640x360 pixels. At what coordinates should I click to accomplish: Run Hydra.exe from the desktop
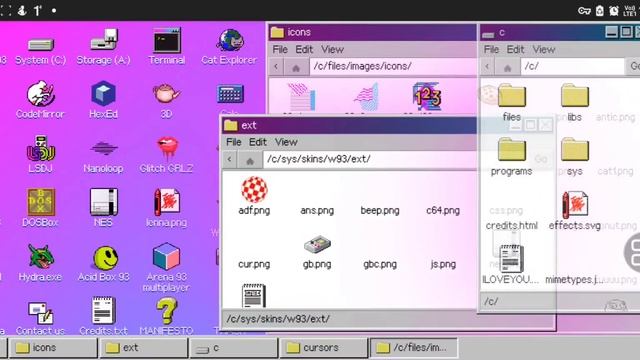[x=40, y=262]
